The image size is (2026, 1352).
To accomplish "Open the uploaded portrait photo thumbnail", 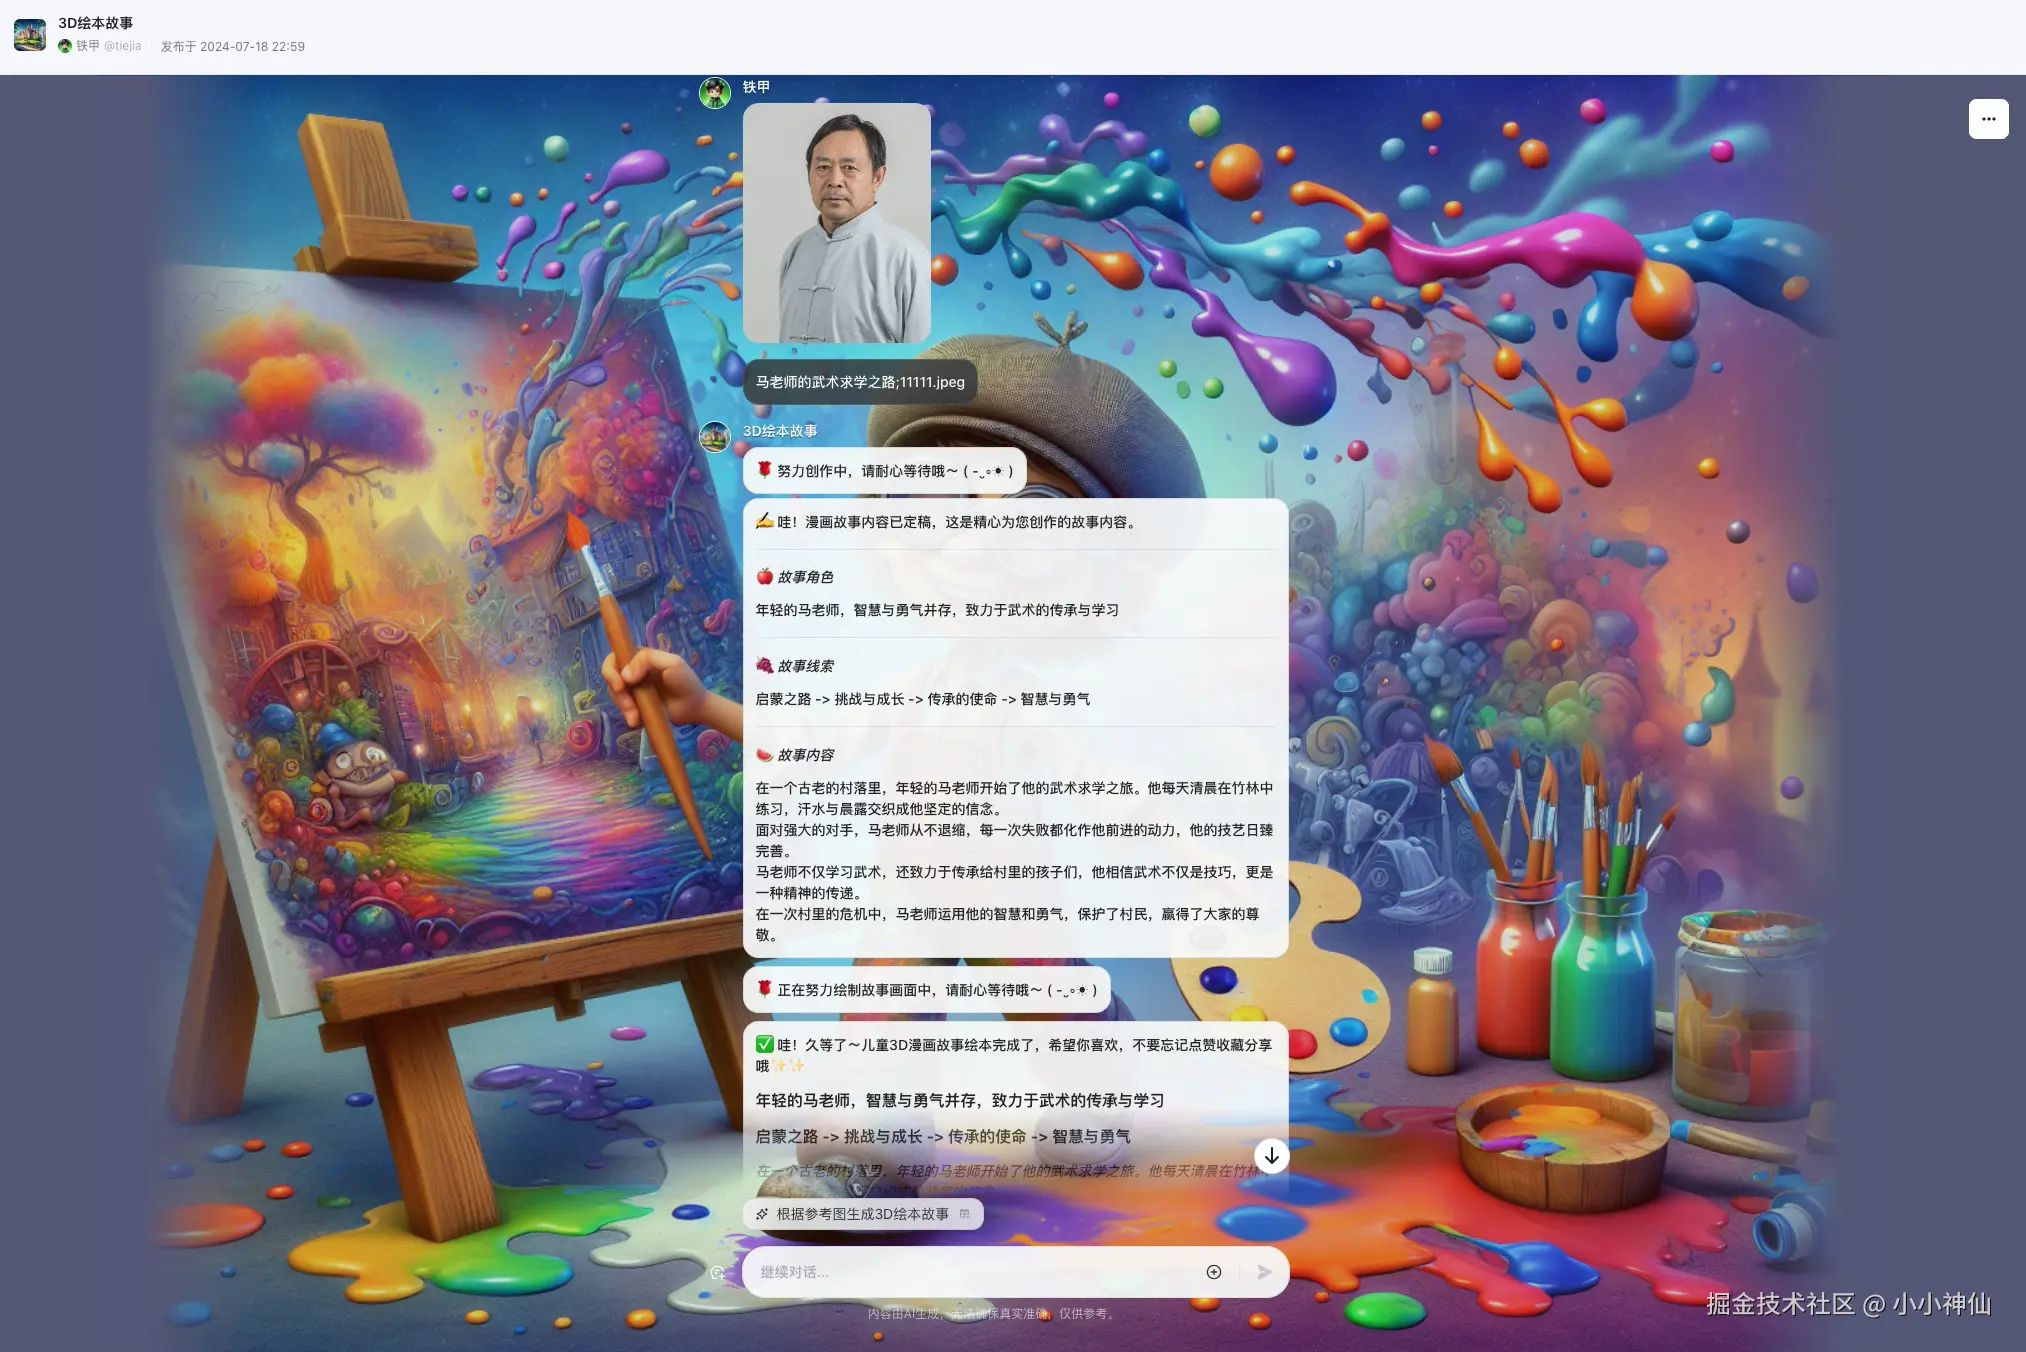I will [838, 224].
